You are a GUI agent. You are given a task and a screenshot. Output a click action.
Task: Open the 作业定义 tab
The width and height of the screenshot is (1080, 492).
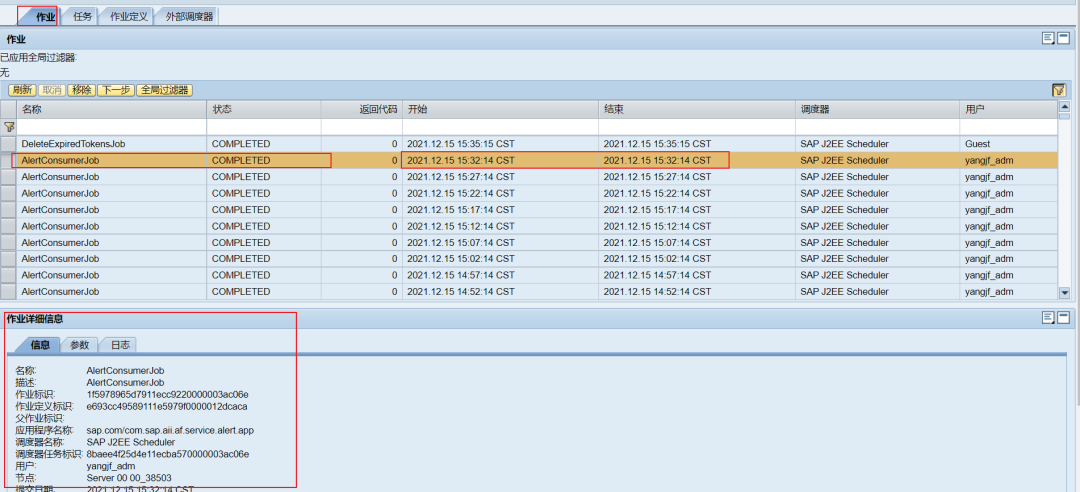[129, 17]
